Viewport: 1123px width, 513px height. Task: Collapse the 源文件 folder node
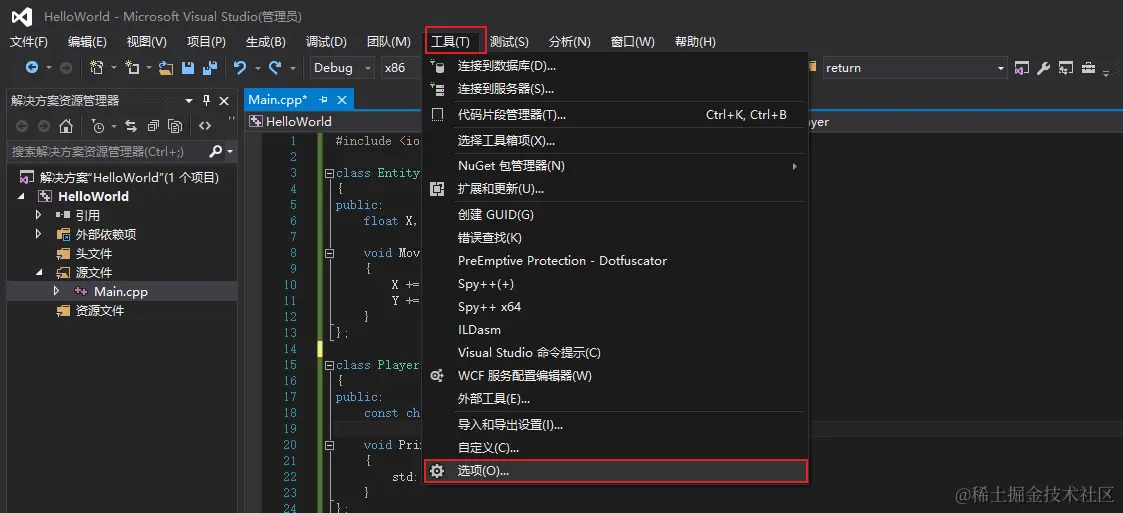(x=39, y=272)
